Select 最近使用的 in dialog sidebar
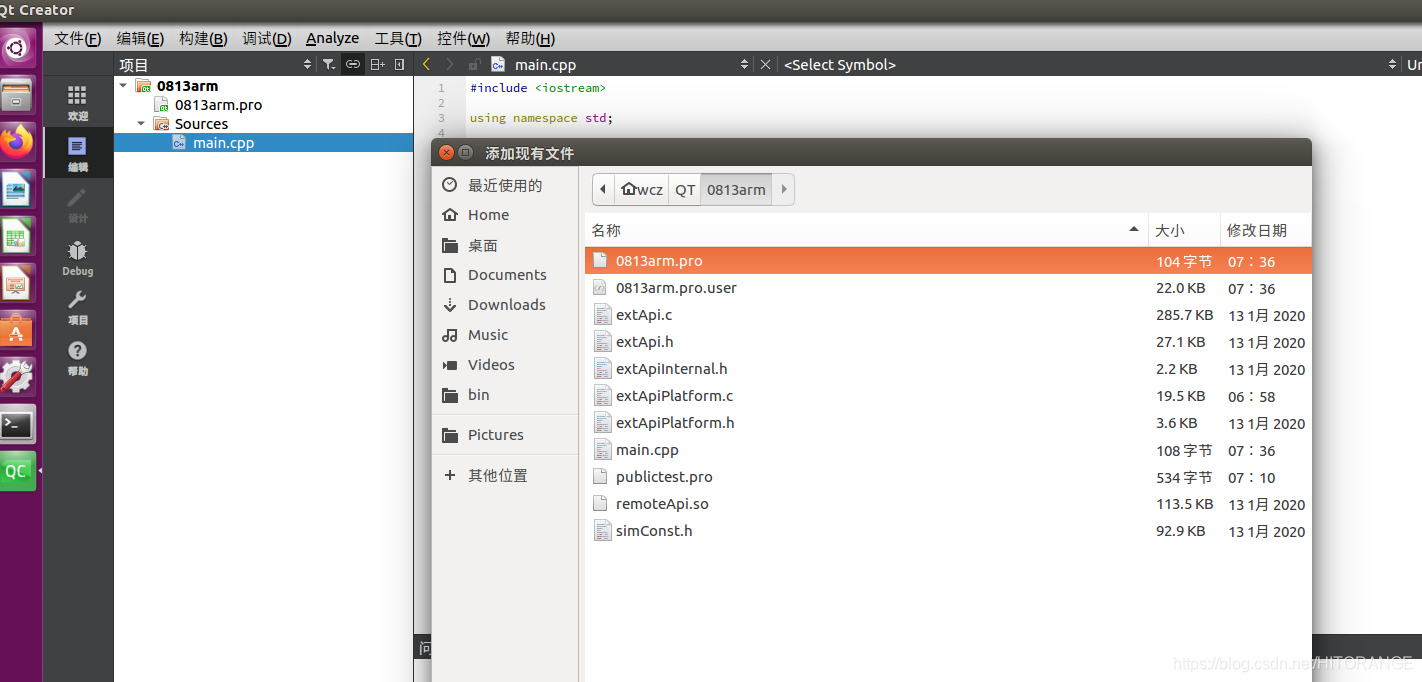1422x682 pixels. click(x=505, y=185)
